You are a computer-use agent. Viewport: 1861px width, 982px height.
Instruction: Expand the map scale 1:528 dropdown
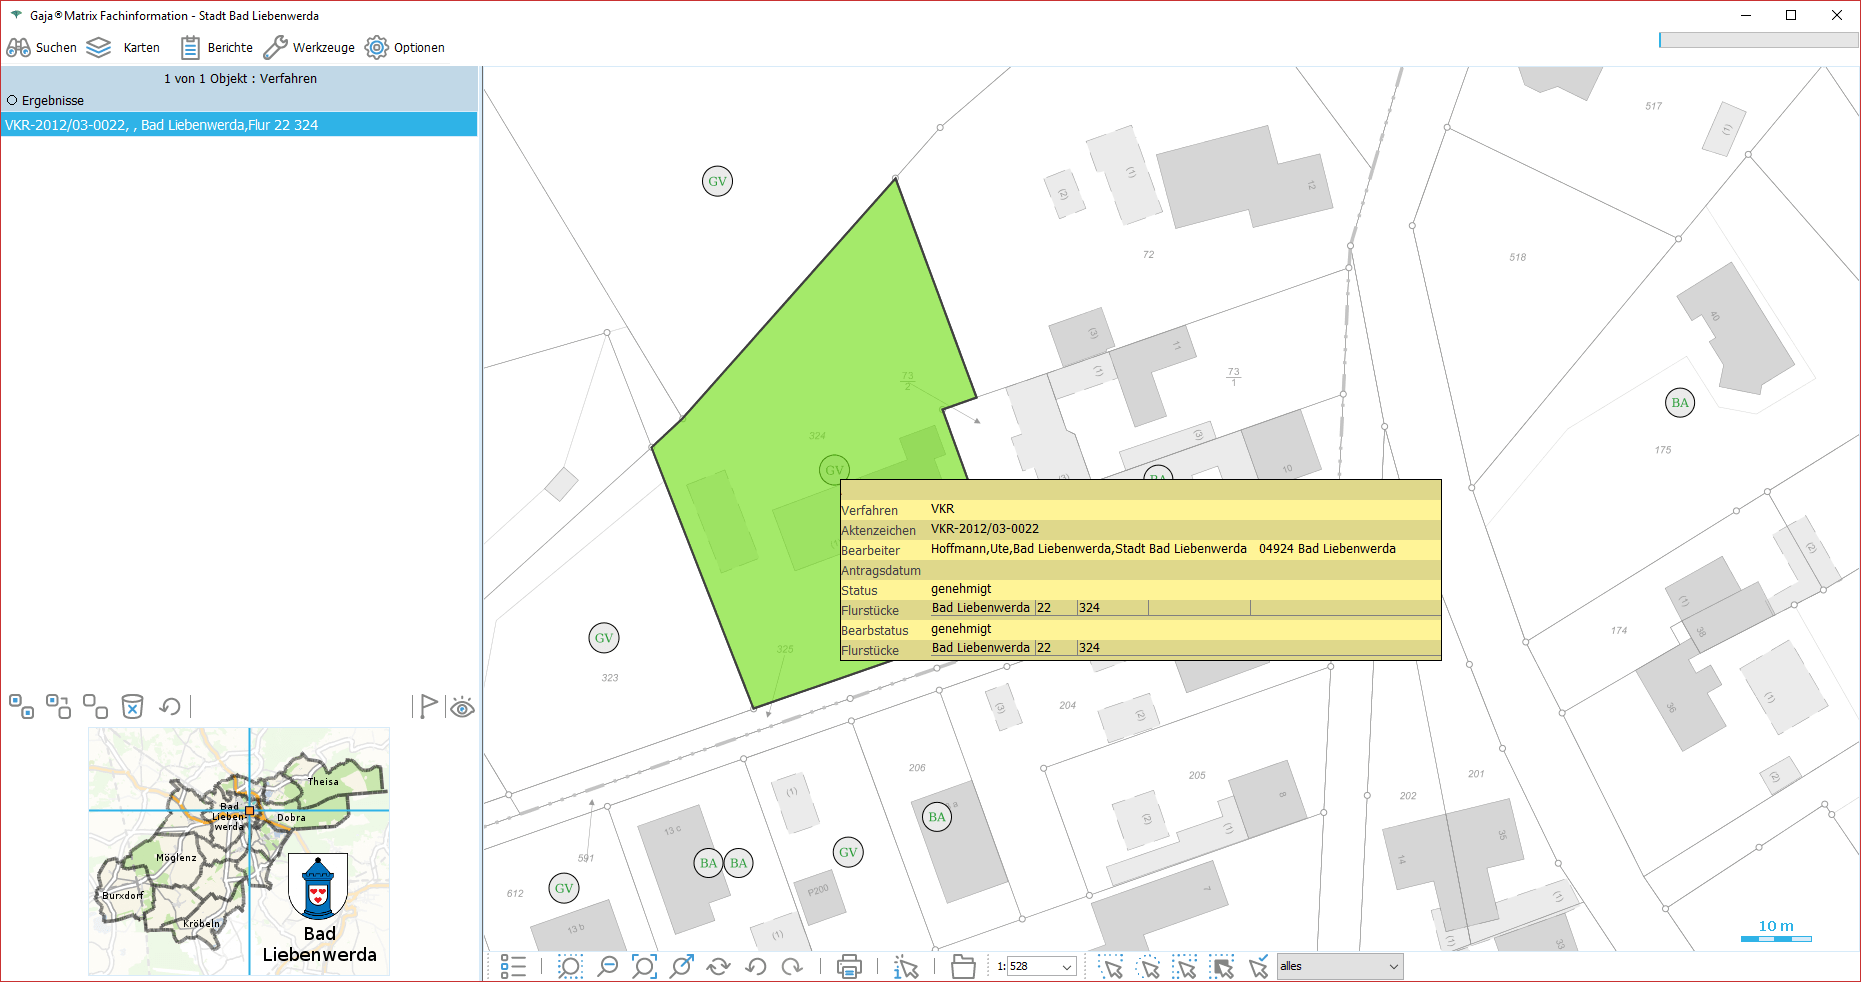tap(1067, 967)
